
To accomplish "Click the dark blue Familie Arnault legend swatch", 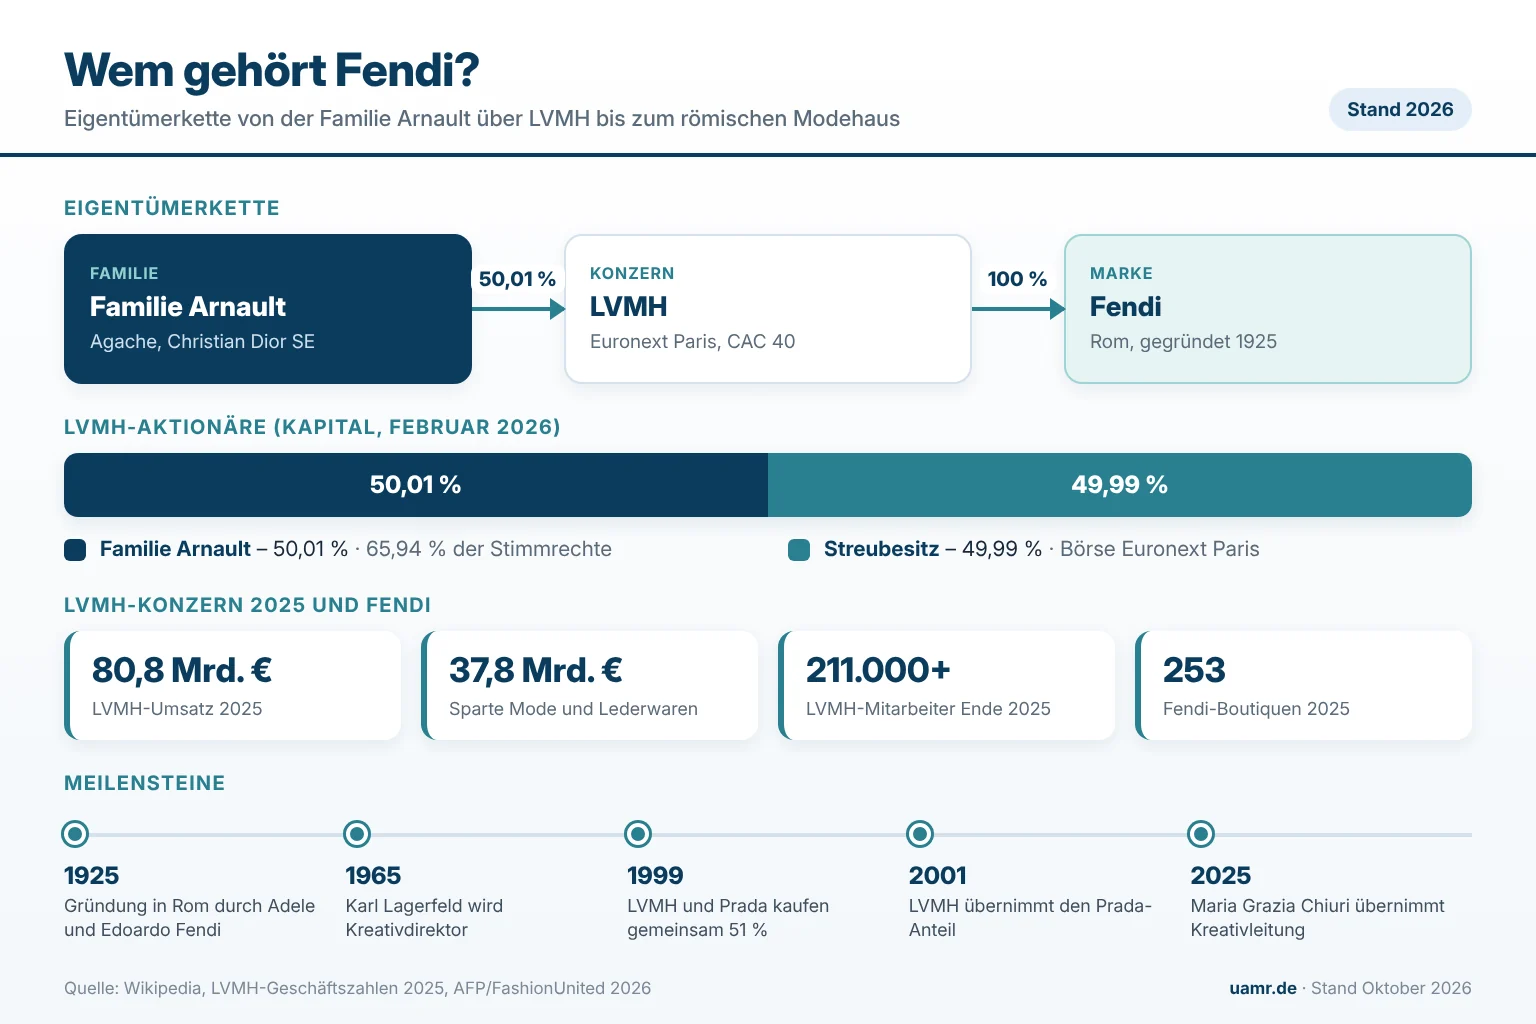I will coord(75,550).
